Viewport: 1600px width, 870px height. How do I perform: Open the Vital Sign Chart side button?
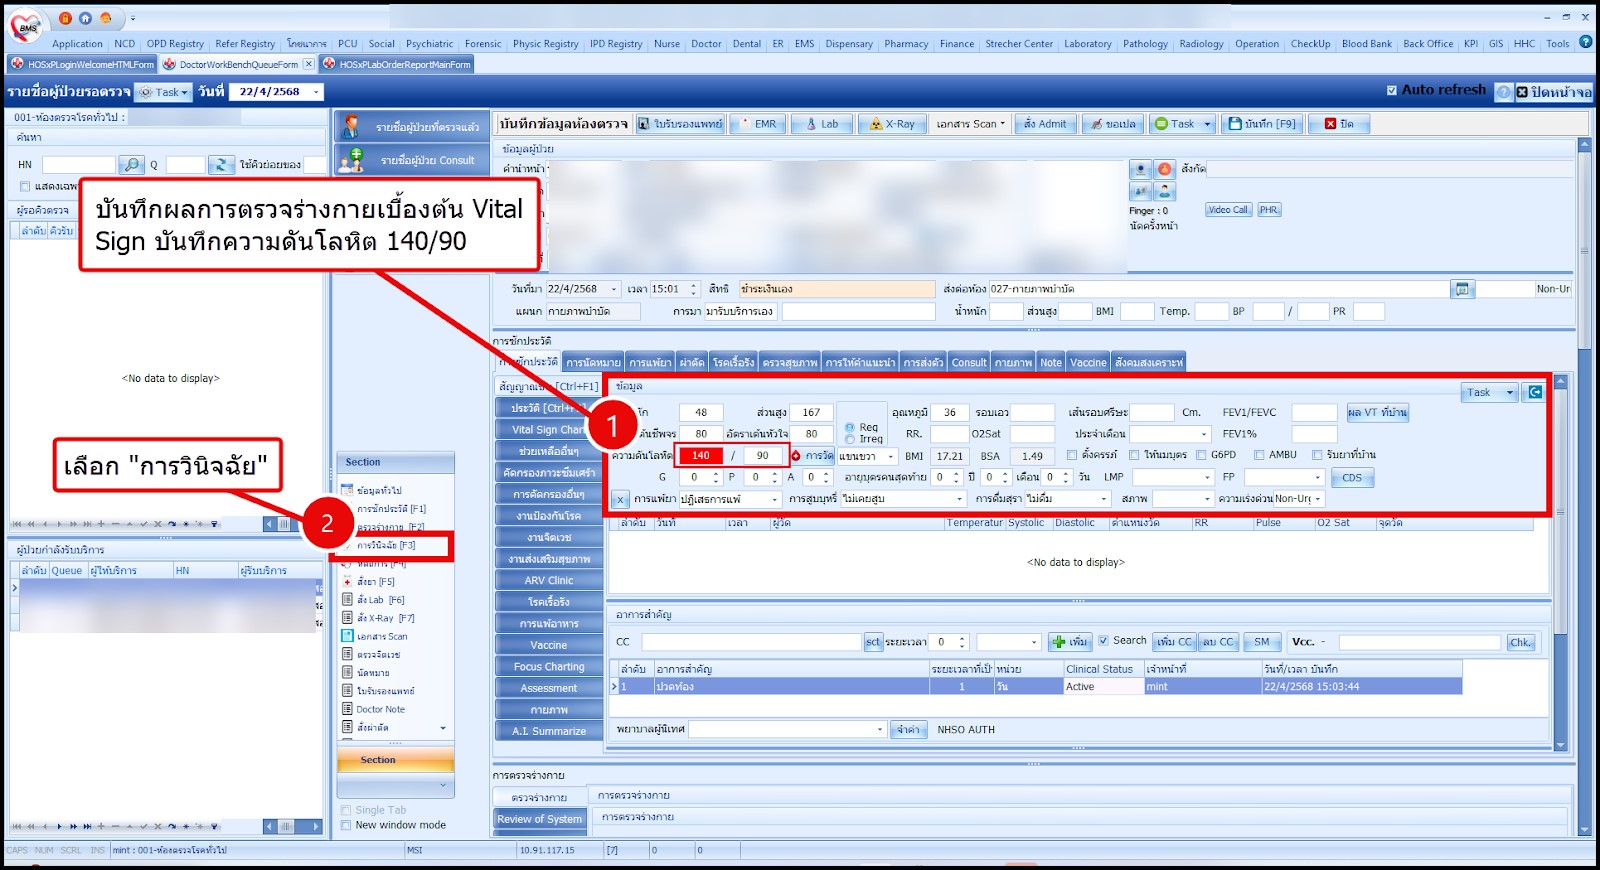click(548, 430)
